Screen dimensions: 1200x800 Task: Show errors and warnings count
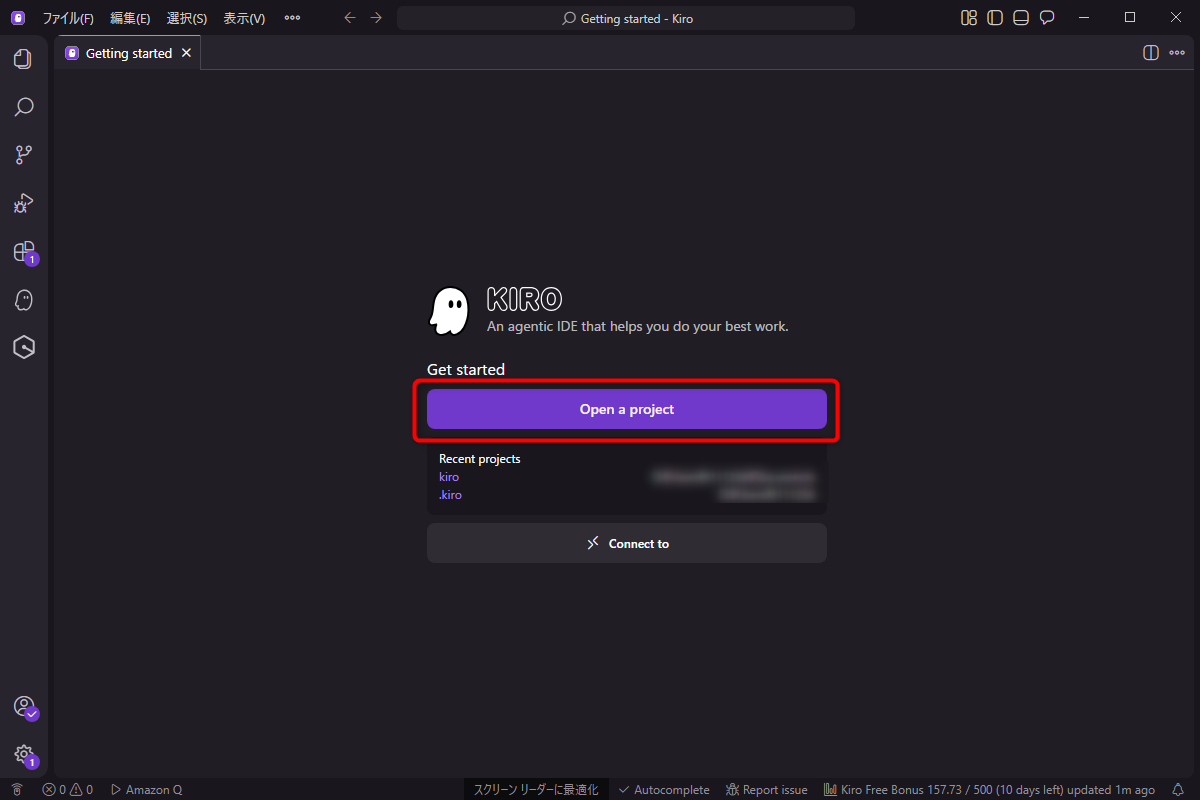click(67, 790)
